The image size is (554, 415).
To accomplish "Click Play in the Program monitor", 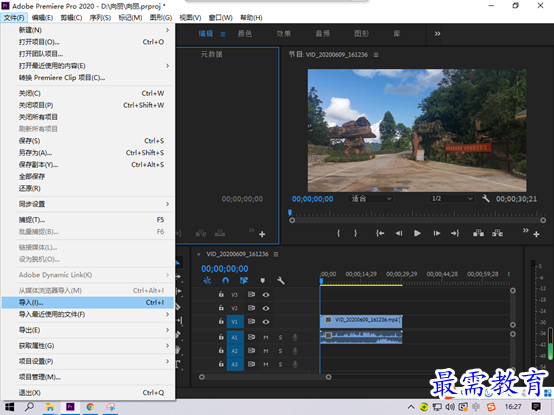I will coord(417,233).
